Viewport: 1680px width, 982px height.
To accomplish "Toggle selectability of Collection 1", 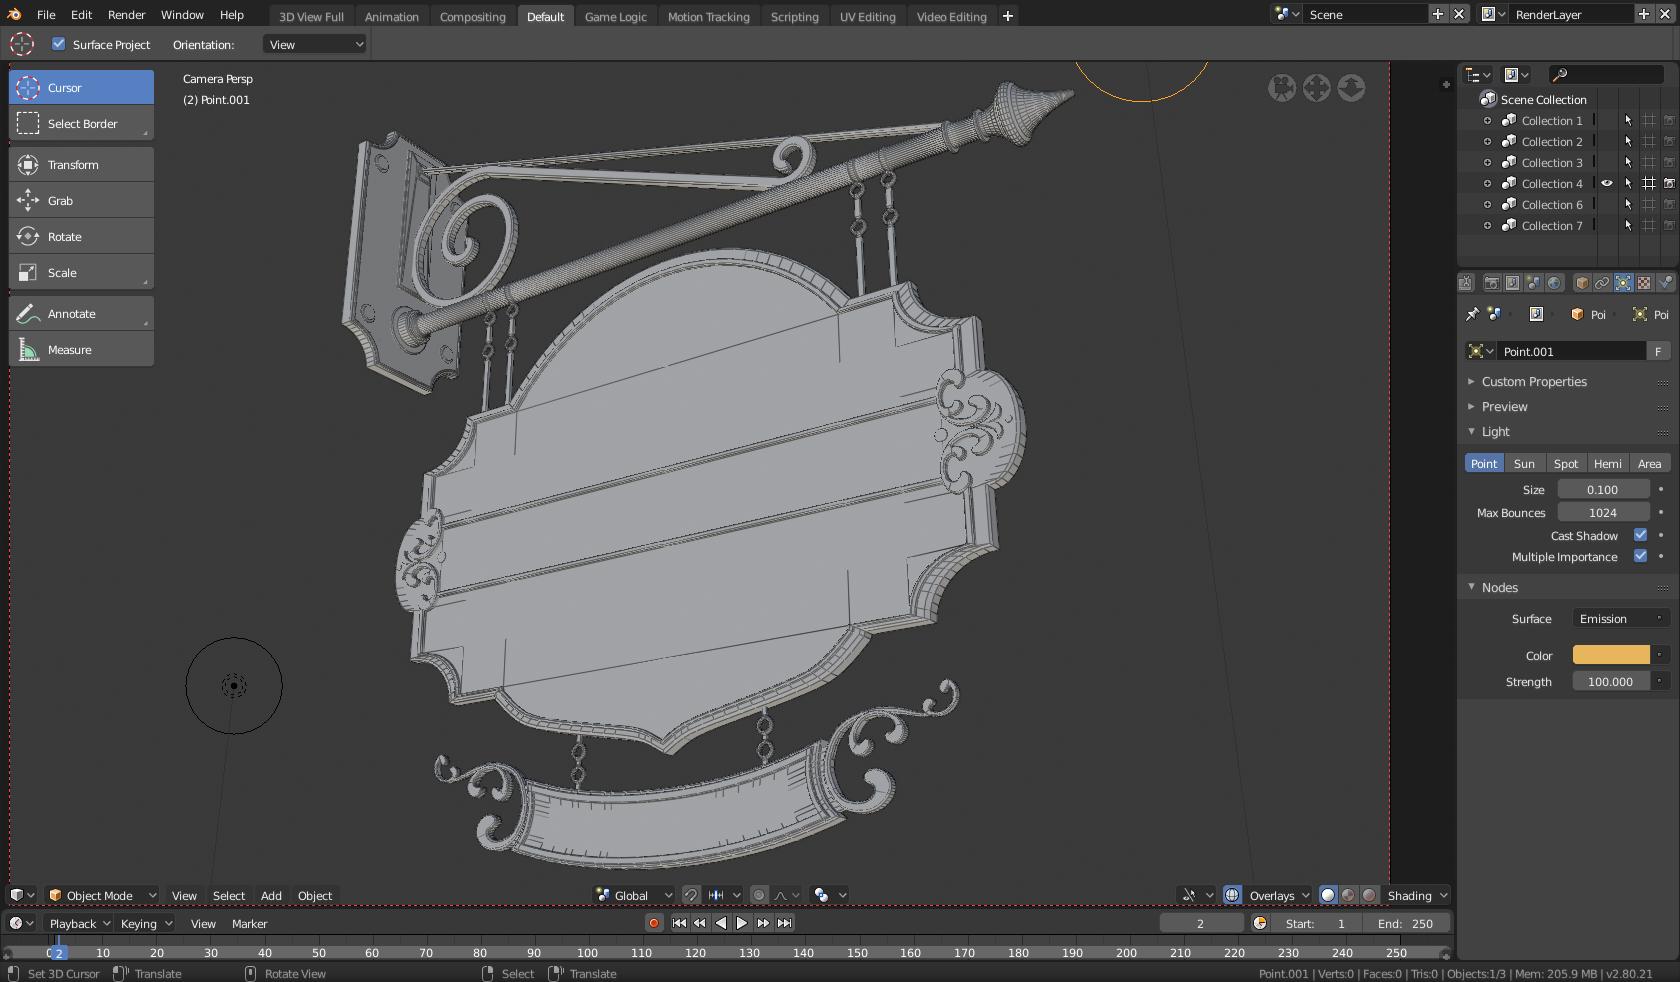I will pos(1628,121).
